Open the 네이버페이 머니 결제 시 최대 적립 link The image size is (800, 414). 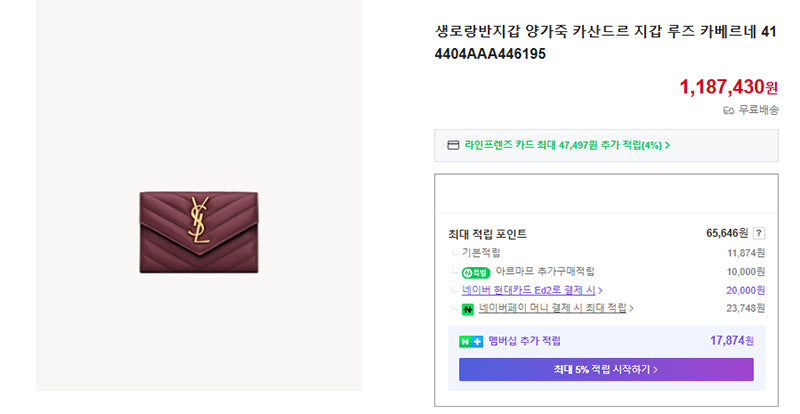click(x=553, y=308)
